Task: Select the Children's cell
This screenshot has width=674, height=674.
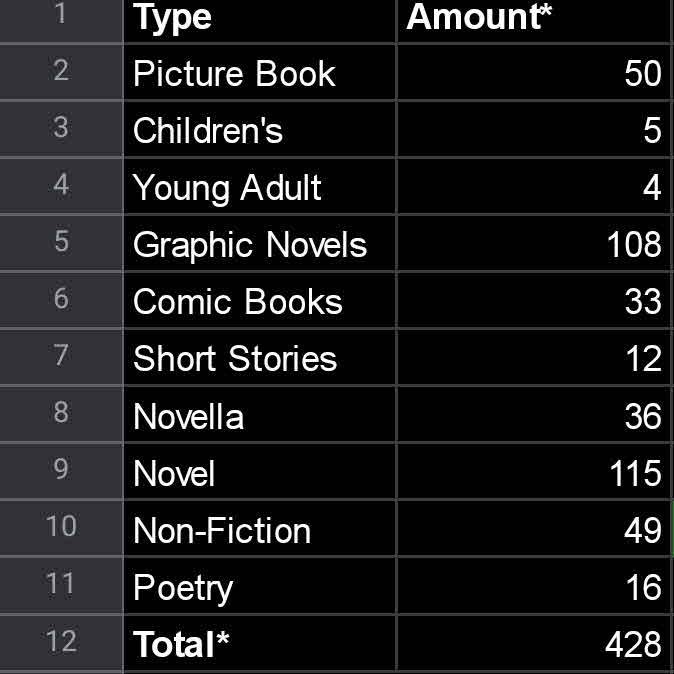Action: point(258,131)
